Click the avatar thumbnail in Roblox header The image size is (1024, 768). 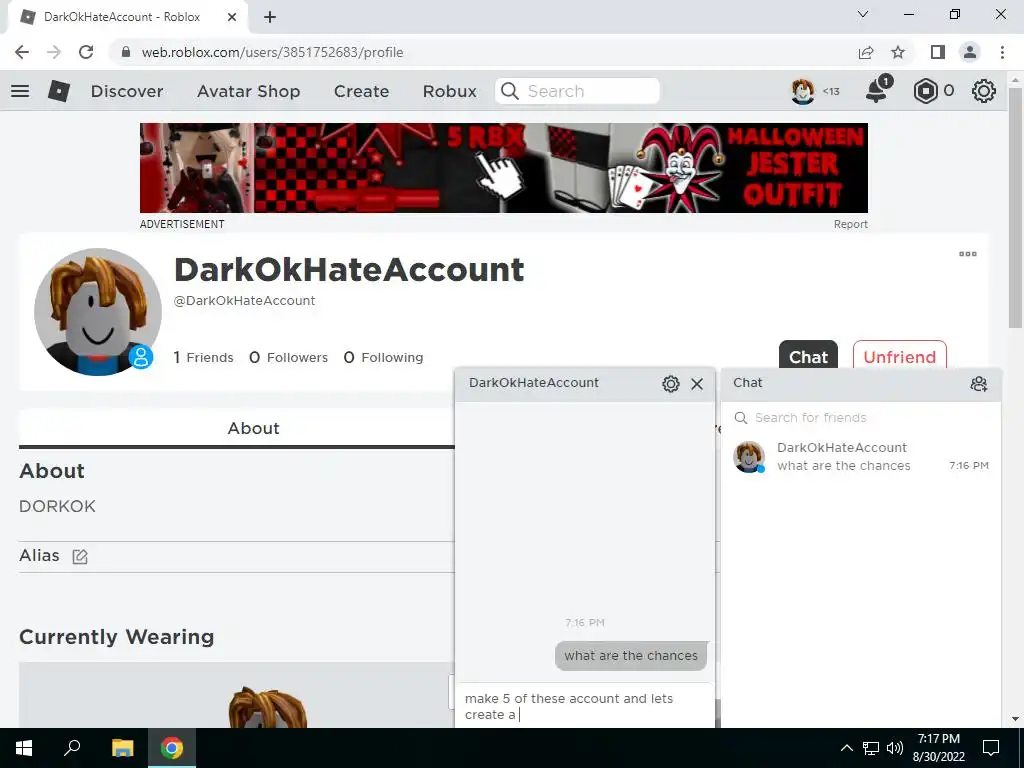coord(803,91)
